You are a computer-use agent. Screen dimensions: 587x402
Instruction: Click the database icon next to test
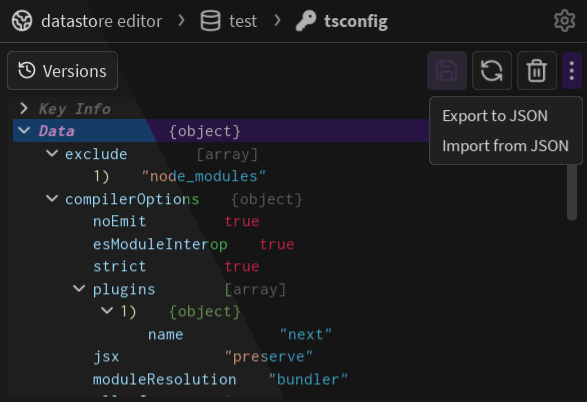(210, 21)
